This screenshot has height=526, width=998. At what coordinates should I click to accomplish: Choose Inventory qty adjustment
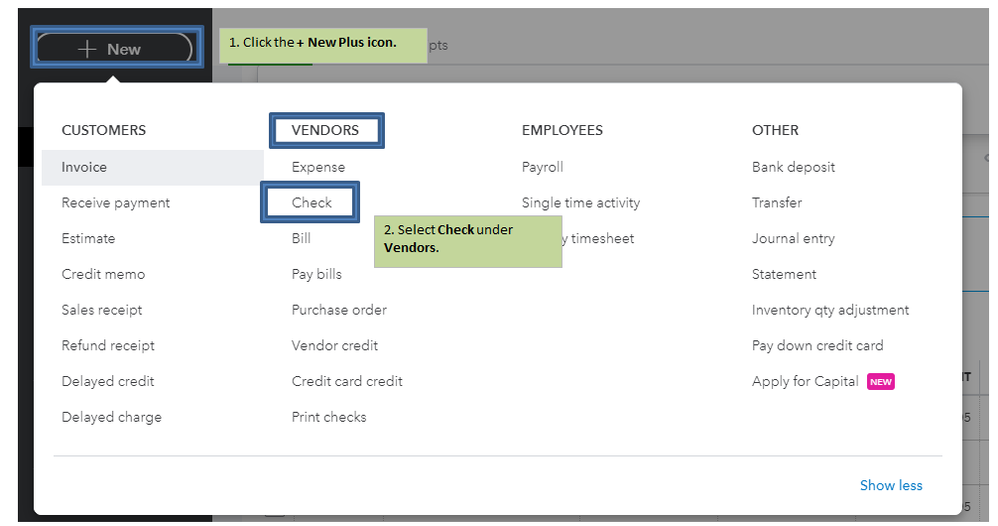point(831,310)
